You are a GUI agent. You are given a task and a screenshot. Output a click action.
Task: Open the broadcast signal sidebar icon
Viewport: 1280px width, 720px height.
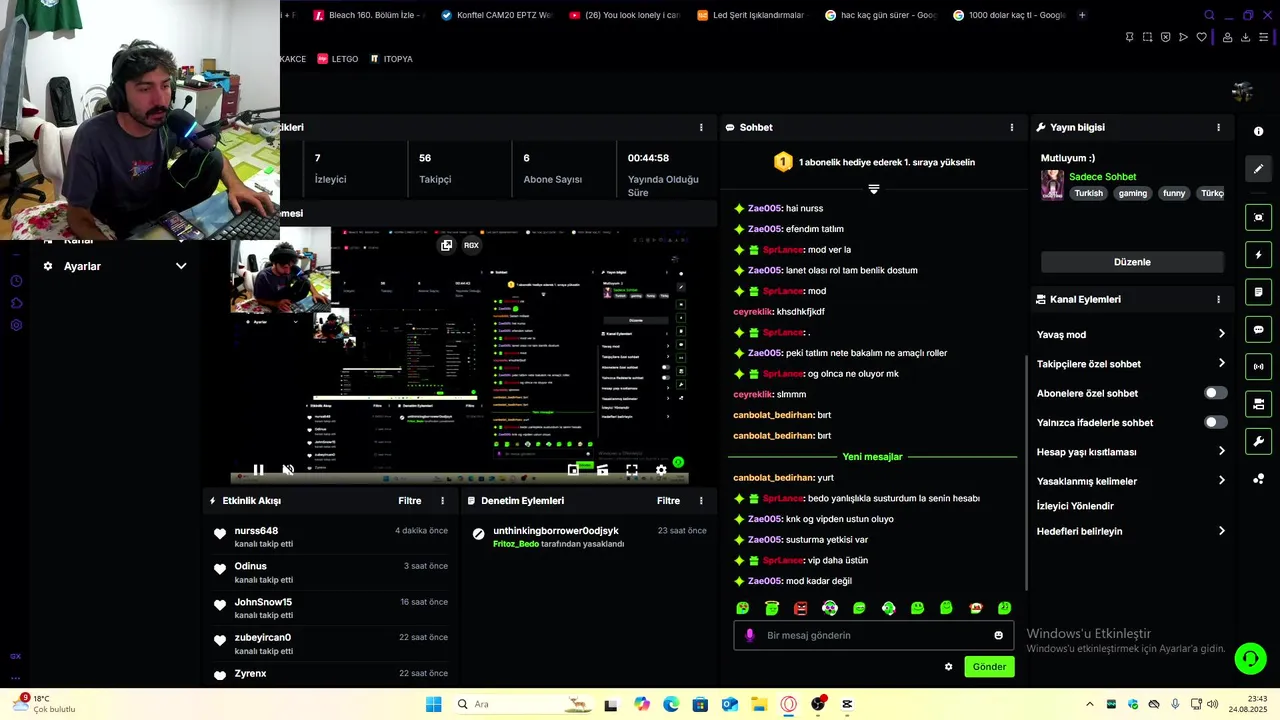coord(1258,367)
